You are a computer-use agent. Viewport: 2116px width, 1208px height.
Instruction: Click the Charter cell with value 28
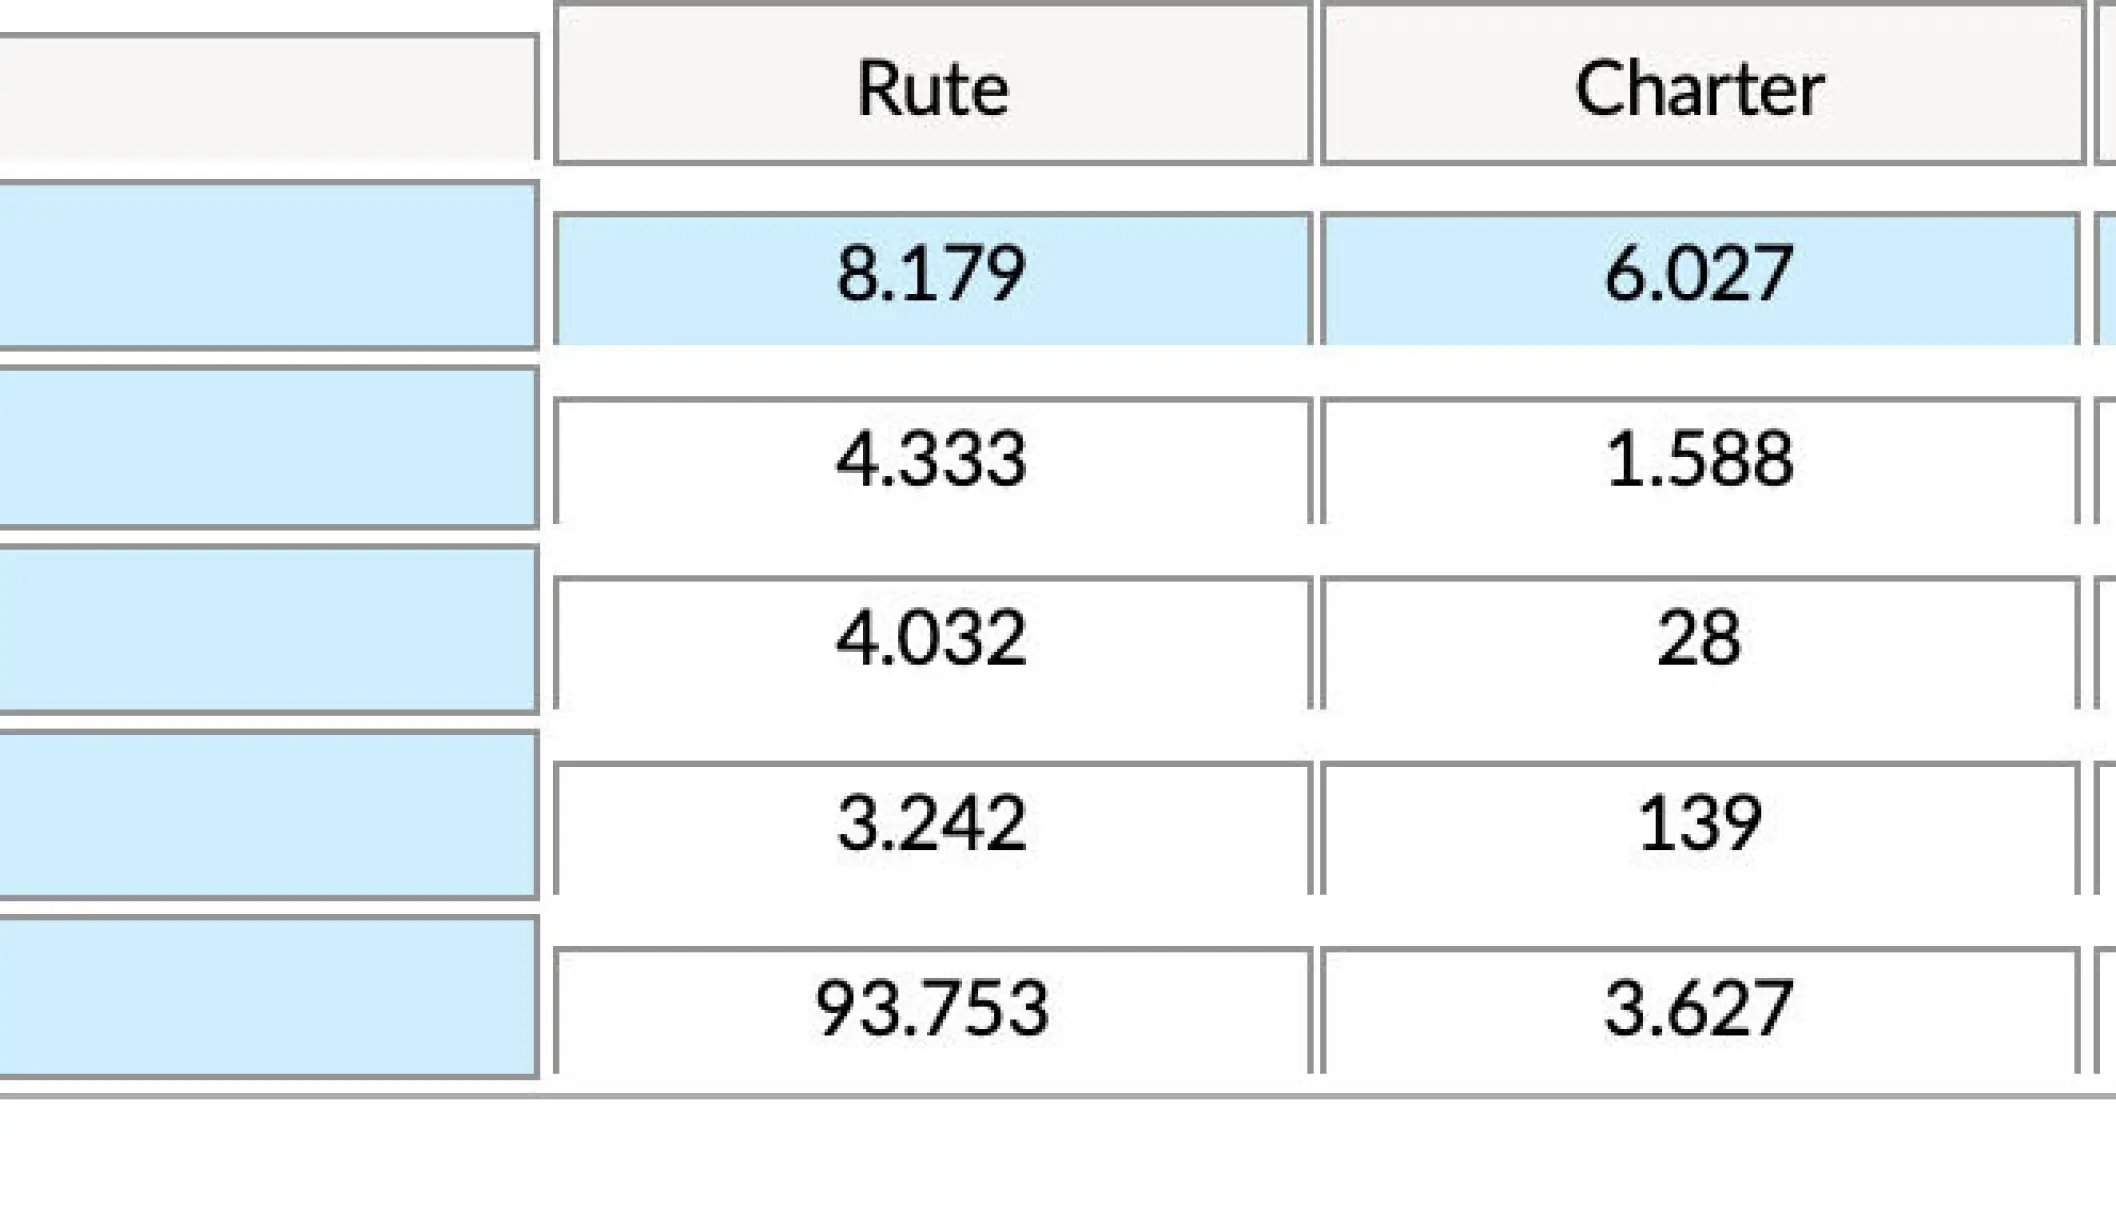(x=1700, y=640)
